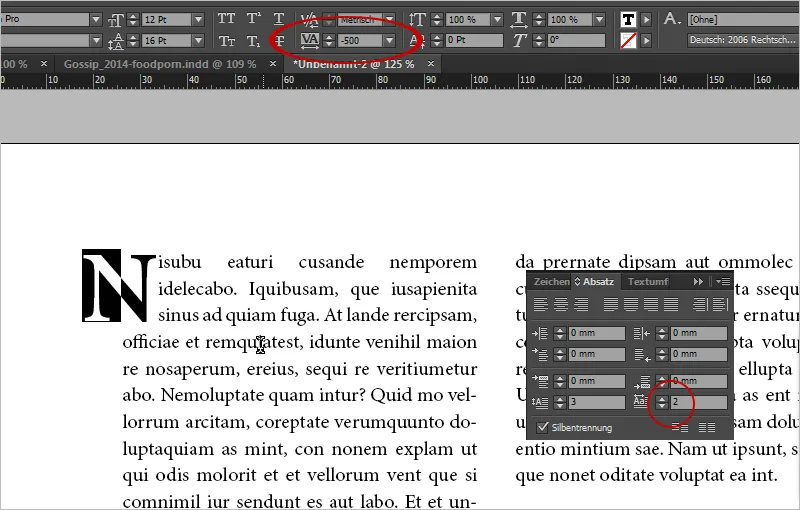The image size is (800, 510).
Task: Click the font size icon
Action: [x=116, y=20]
